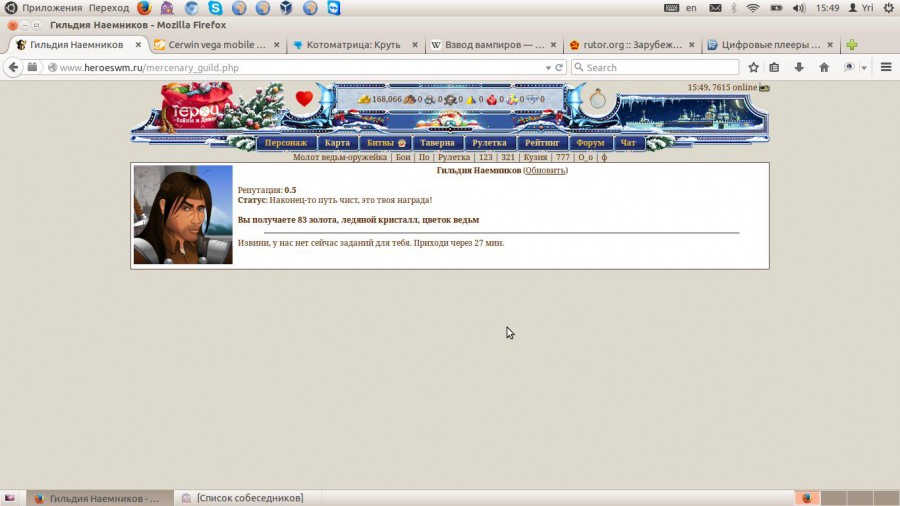This screenshot has height=506, width=900.
Task: Click the icon next to online counter
Action: (765, 88)
